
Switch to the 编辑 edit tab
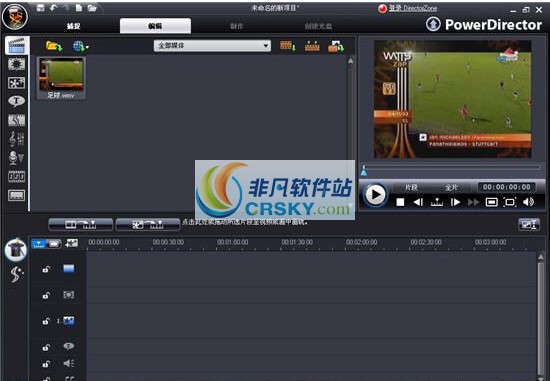tap(155, 26)
